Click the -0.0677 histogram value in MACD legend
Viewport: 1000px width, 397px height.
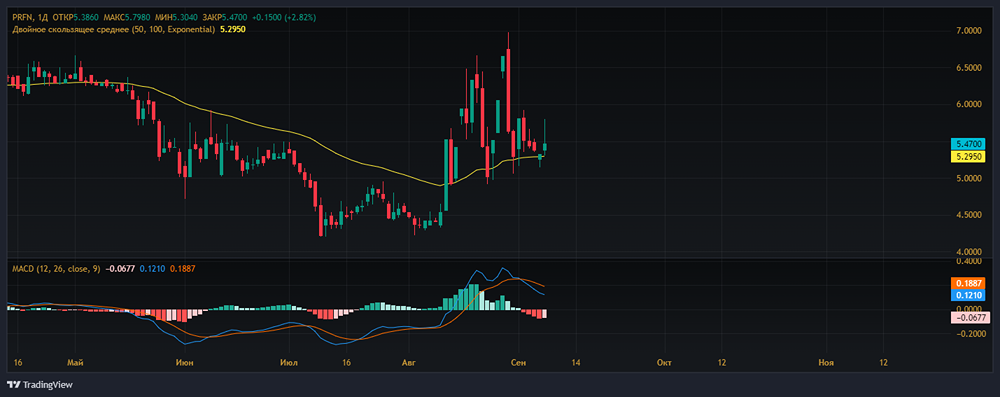120,269
